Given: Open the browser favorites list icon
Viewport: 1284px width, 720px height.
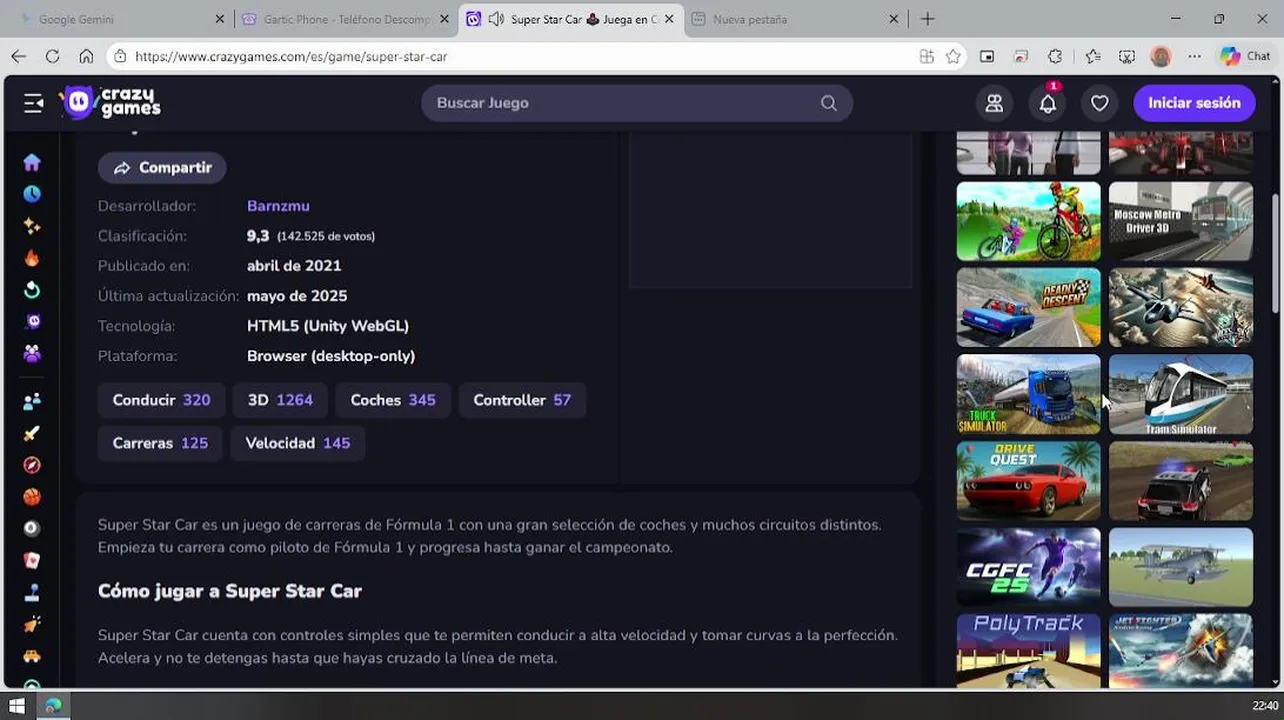Looking at the screenshot, I should pos(1092,57).
